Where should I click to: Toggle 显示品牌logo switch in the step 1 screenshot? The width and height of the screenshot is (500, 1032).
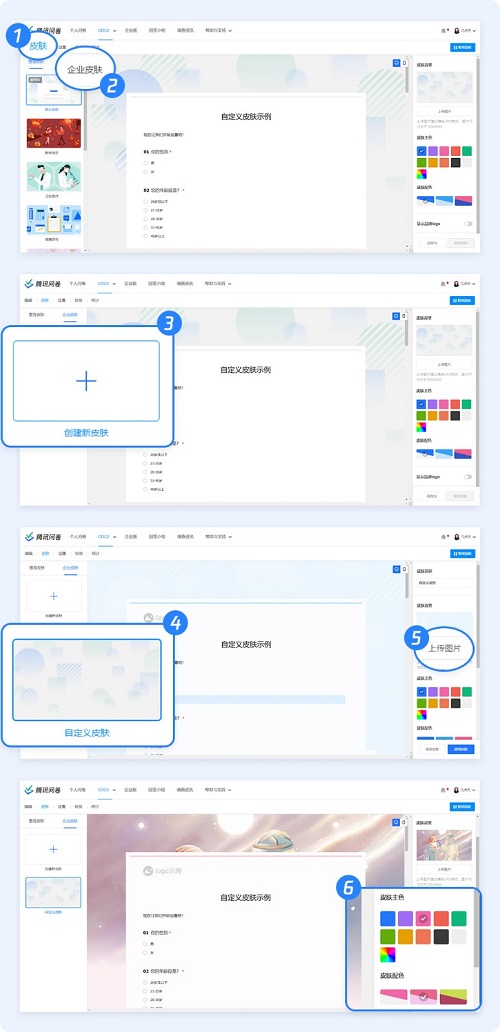point(468,224)
